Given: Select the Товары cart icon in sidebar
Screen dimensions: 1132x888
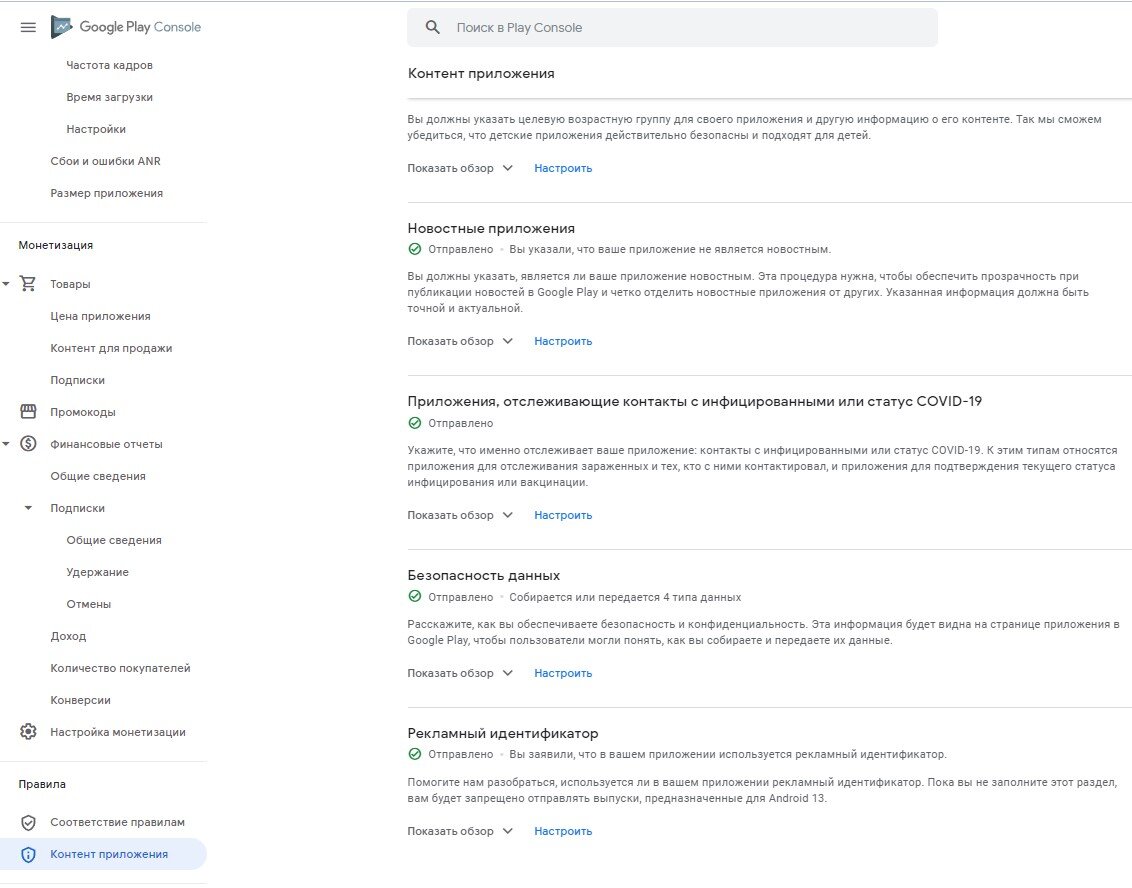Looking at the screenshot, I should point(27,283).
